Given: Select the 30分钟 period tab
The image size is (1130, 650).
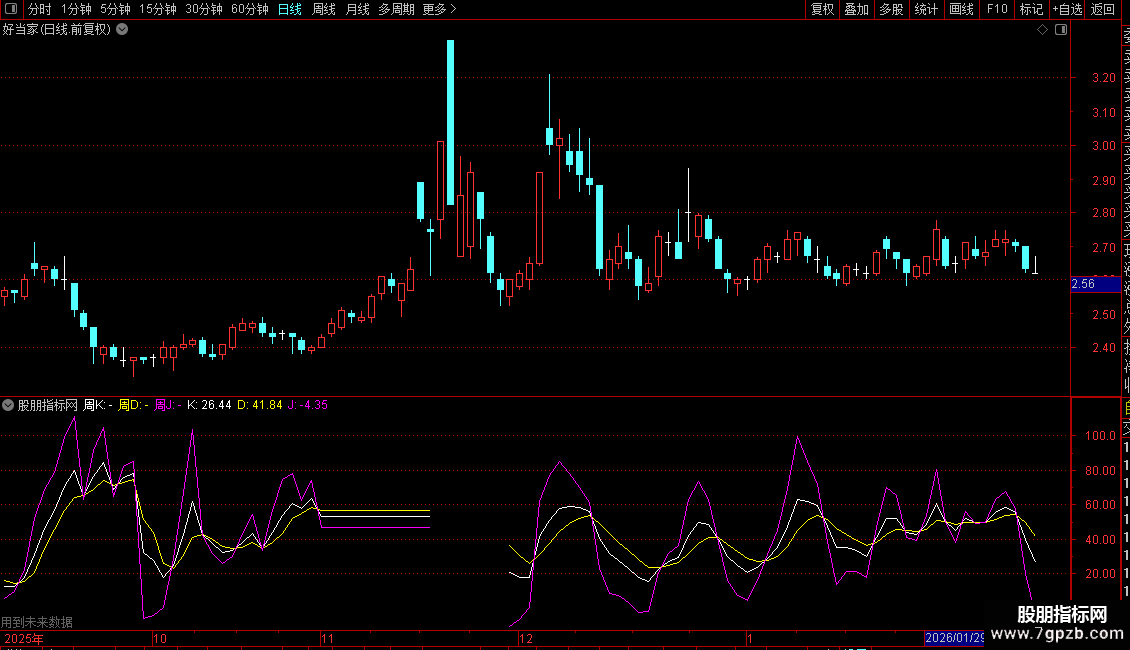Looking at the screenshot, I should click(x=203, y=9).
